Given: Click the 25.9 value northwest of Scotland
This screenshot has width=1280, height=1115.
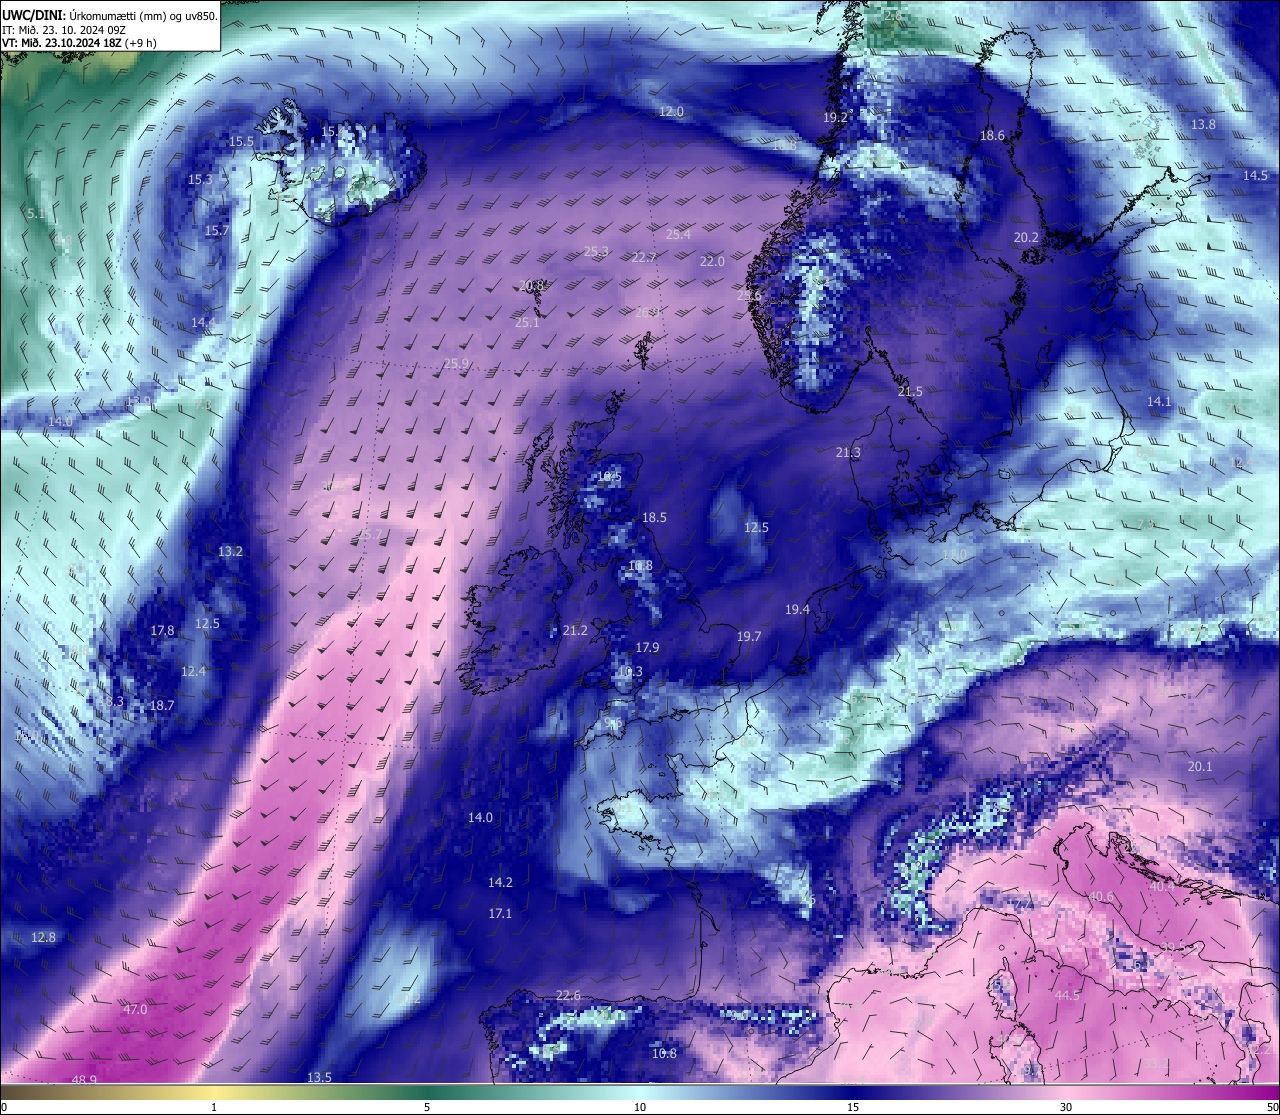Looking at the screenshot, I should coord(456,364).
